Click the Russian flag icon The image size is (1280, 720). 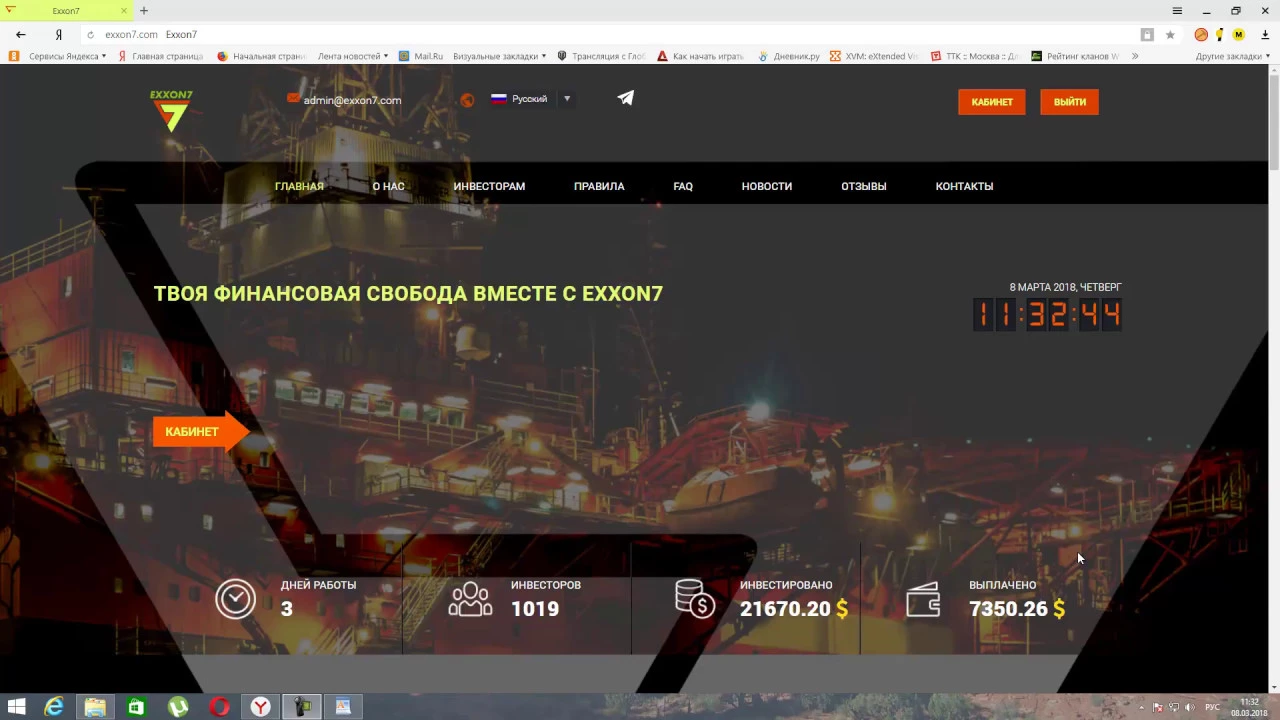[x=498, y=99]
